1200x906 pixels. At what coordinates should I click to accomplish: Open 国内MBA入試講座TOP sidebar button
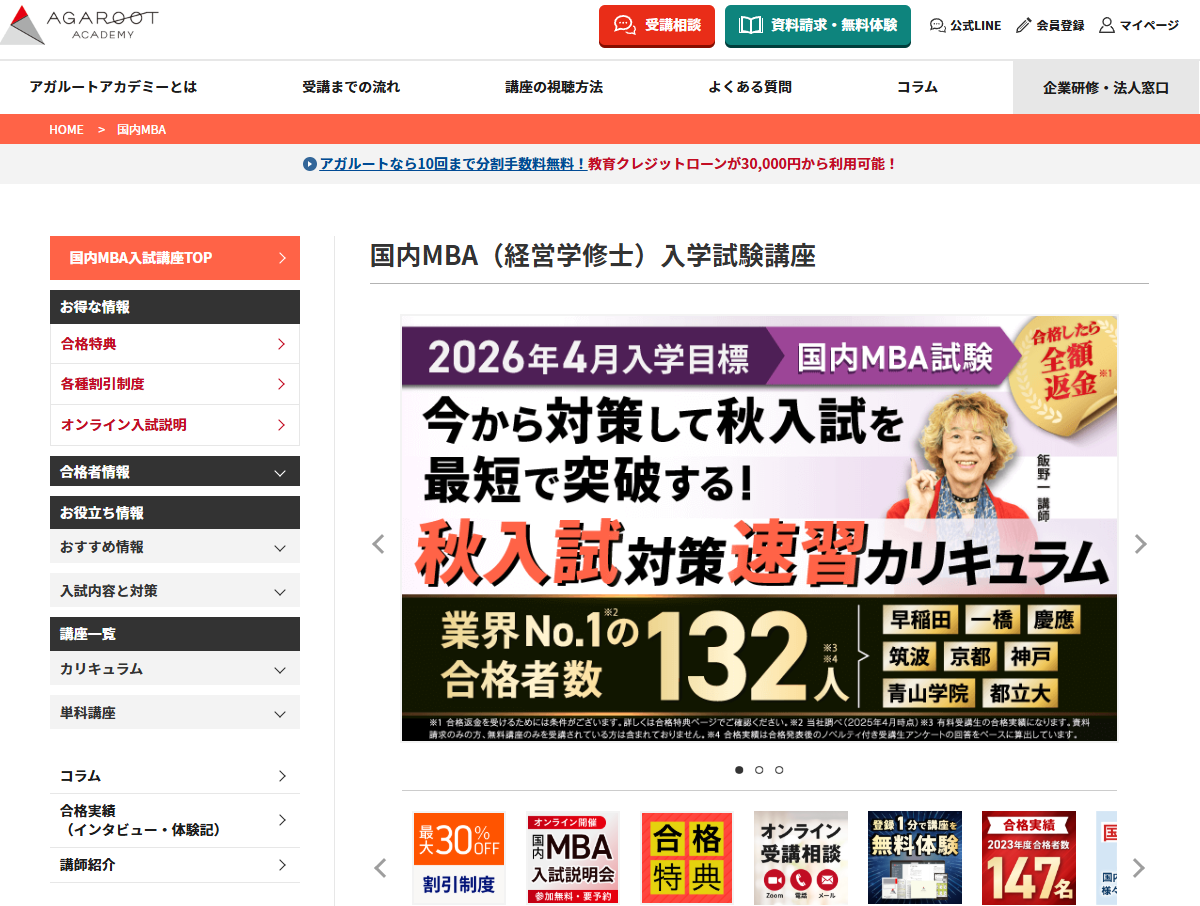[x=175, y=258]
